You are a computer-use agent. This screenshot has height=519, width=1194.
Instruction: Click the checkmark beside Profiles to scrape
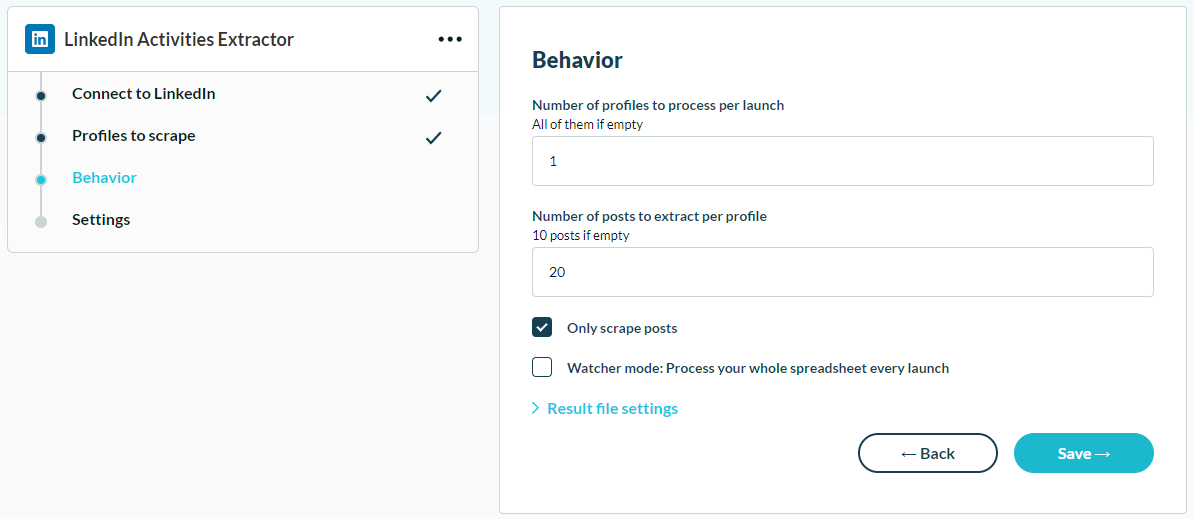(x=433, y=138)
